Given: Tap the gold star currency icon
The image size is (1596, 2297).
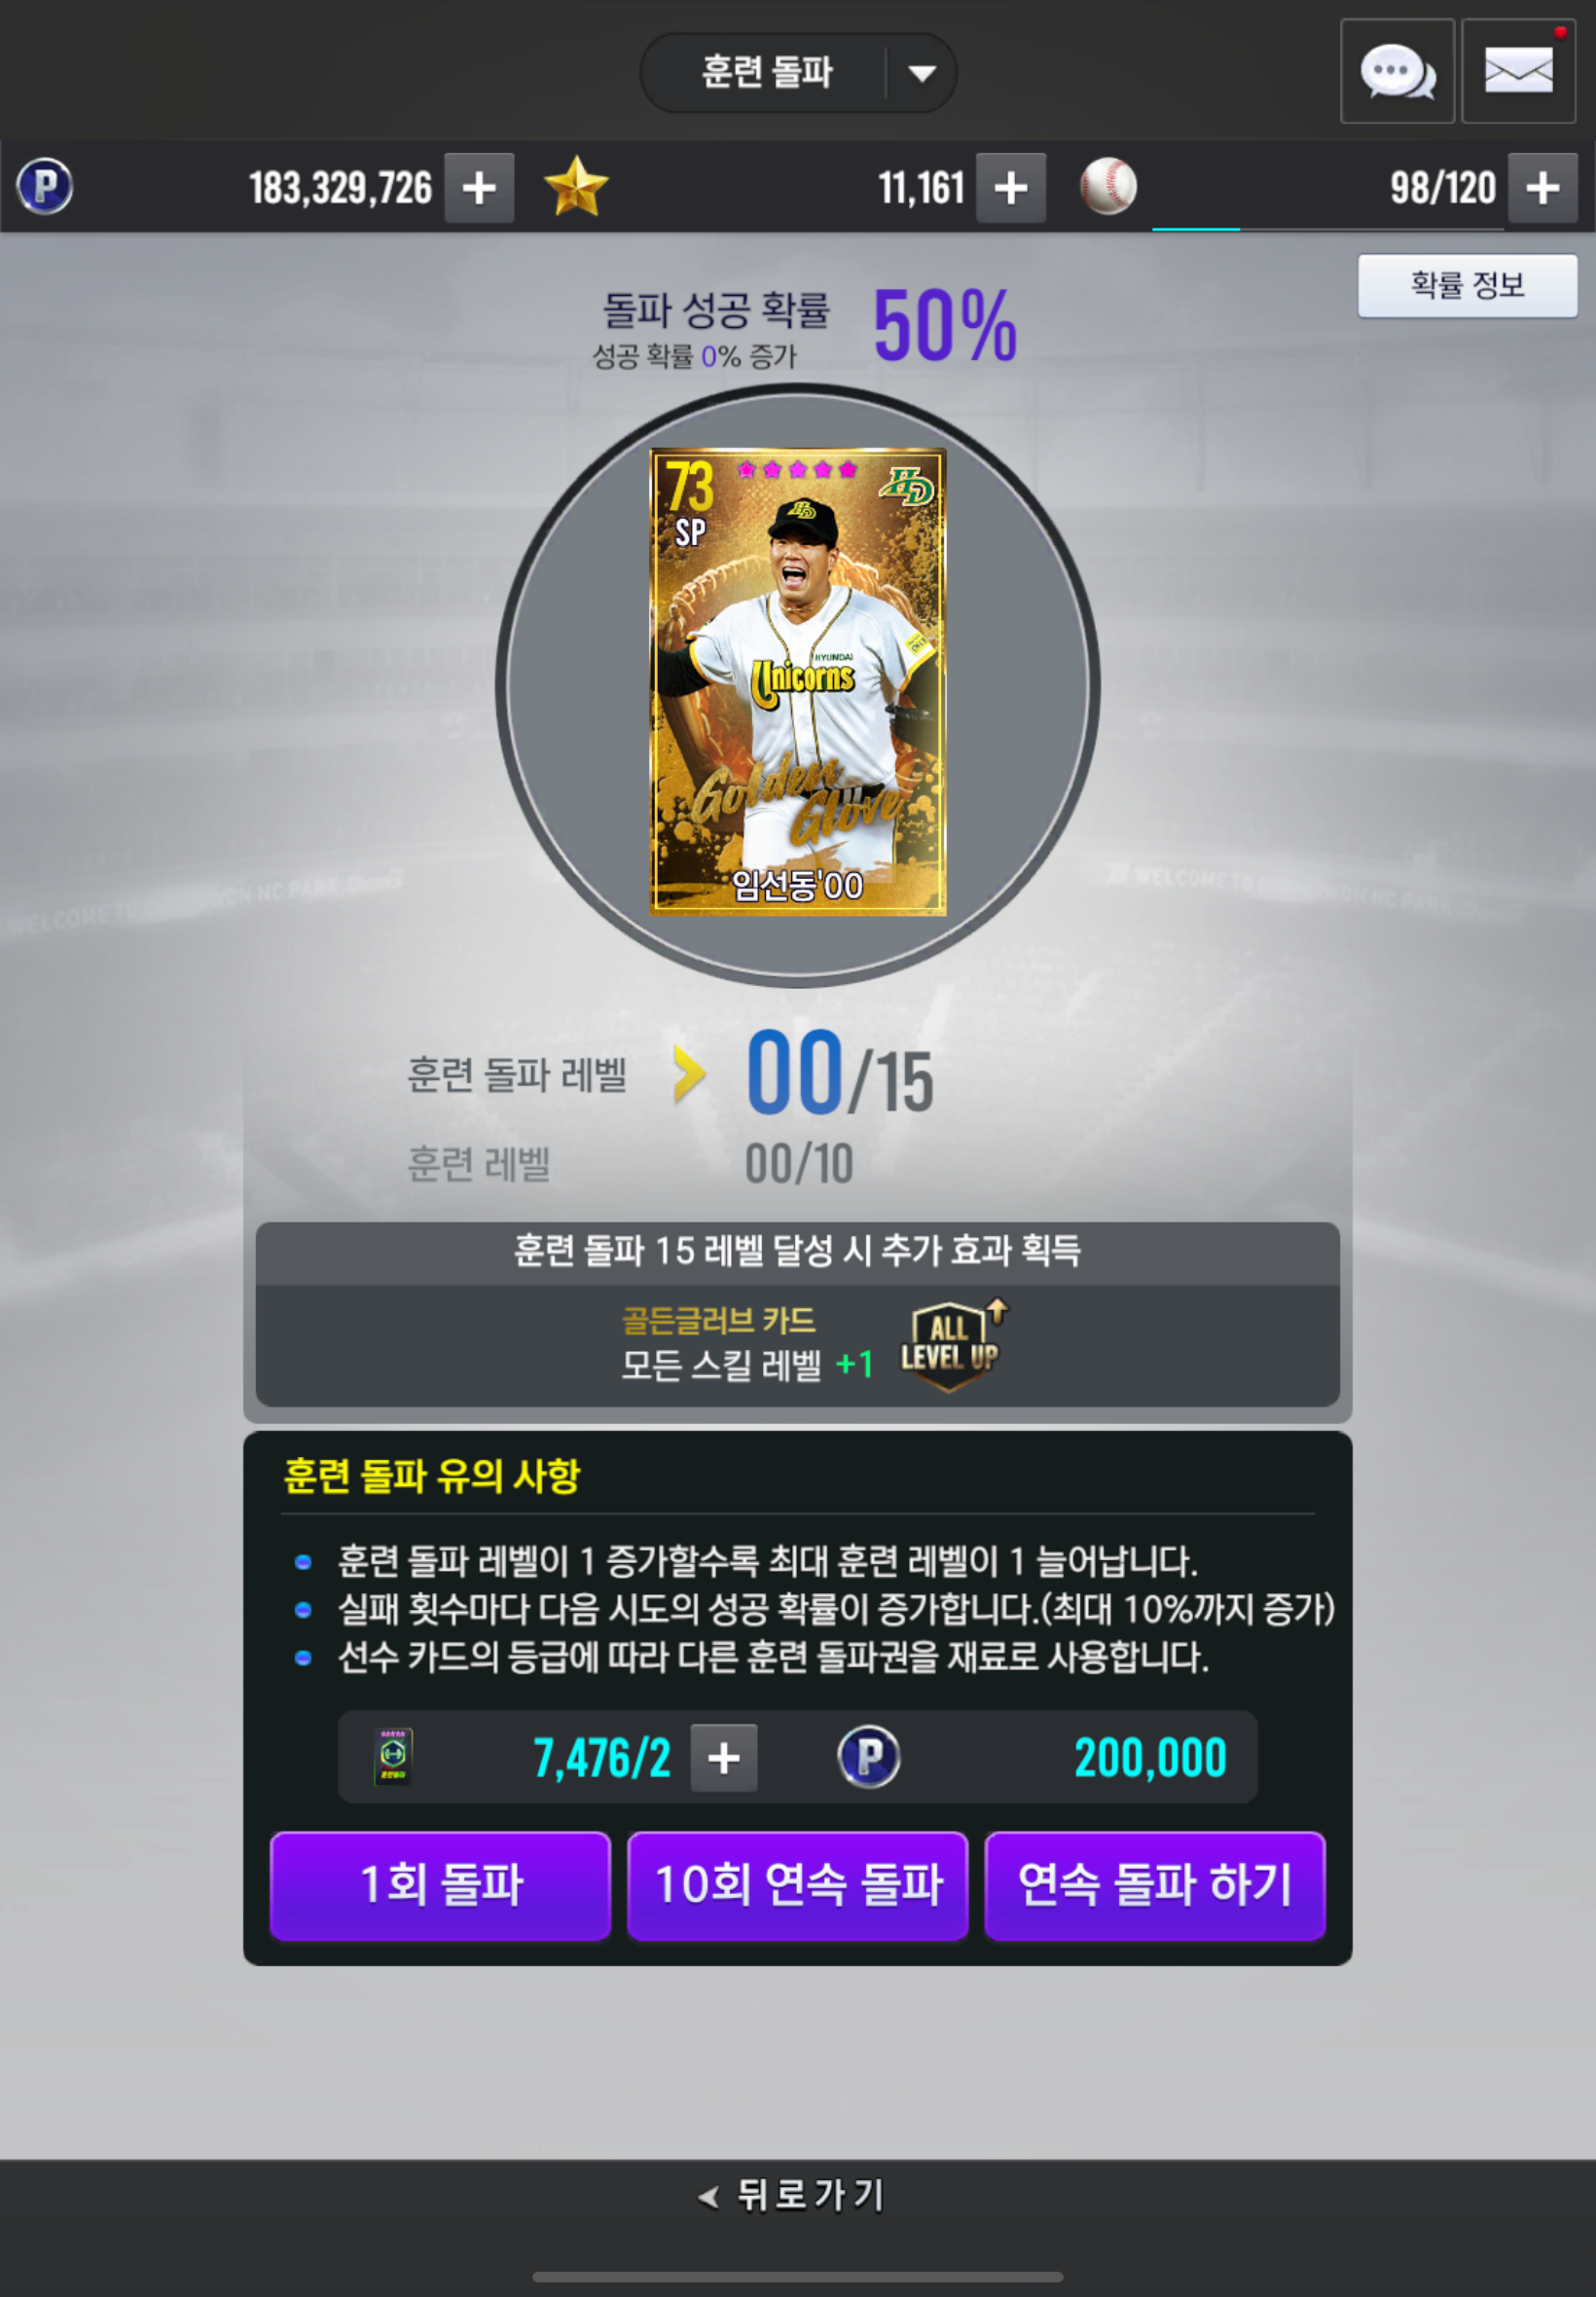Looking at the screenshot, I should (576, 187).
